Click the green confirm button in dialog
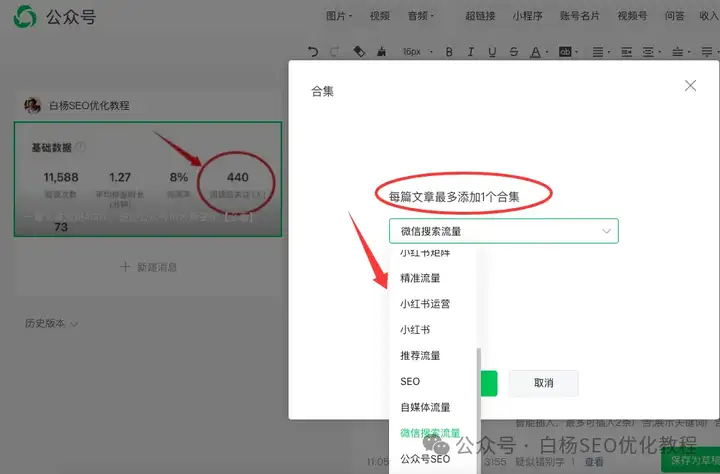 (x=489, y=383)
